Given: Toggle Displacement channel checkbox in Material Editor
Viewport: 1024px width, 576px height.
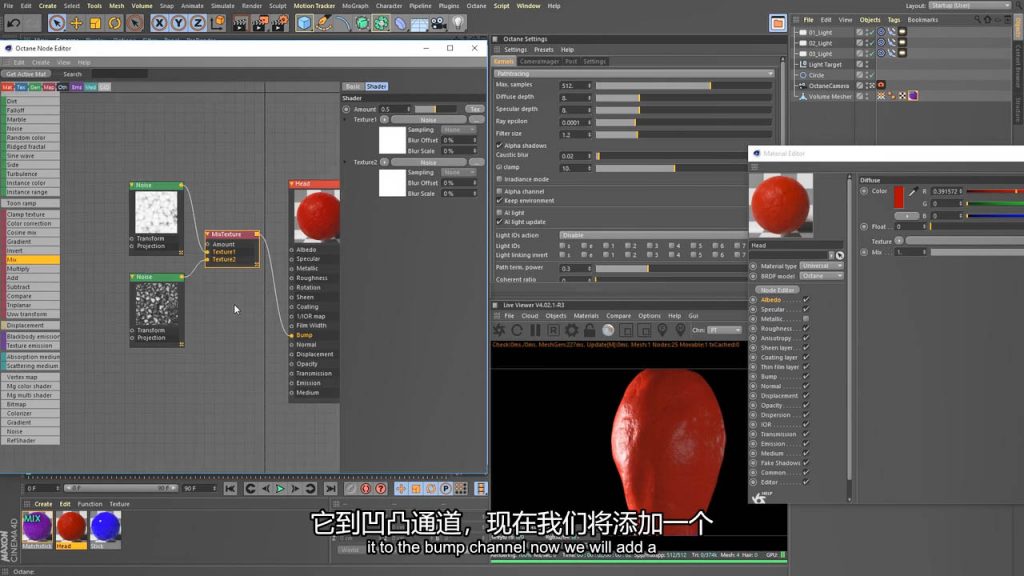Looking at the screenshot, I should pos(806,396).
